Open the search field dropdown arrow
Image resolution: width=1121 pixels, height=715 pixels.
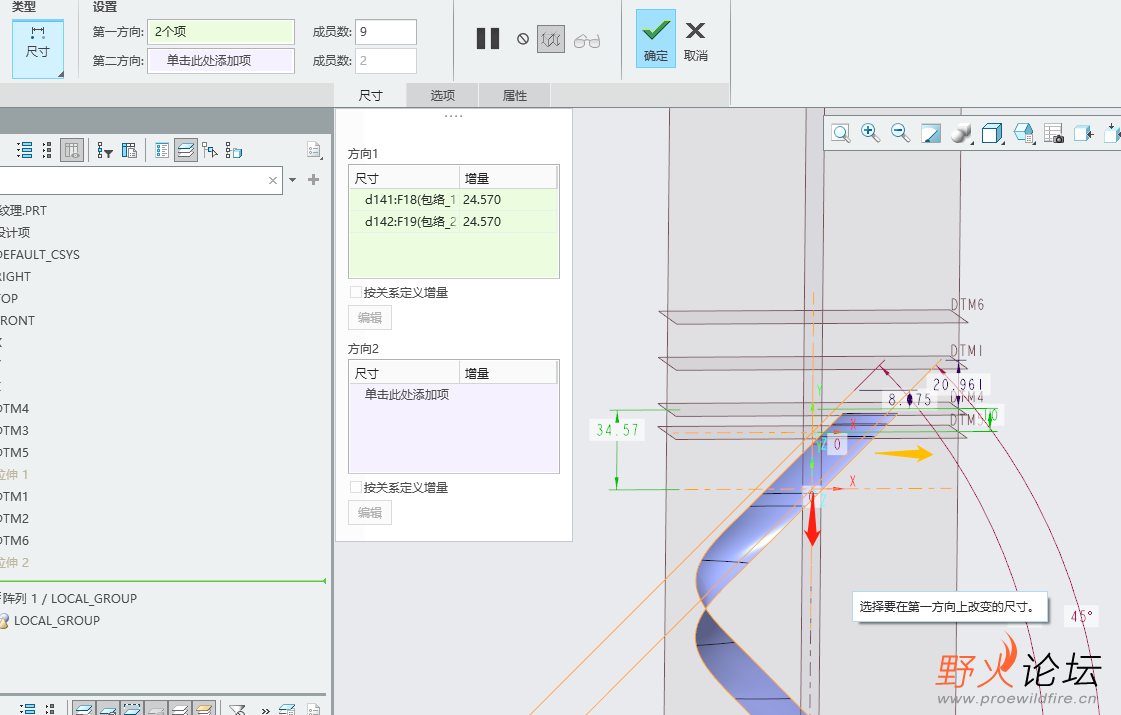point(292,180)
